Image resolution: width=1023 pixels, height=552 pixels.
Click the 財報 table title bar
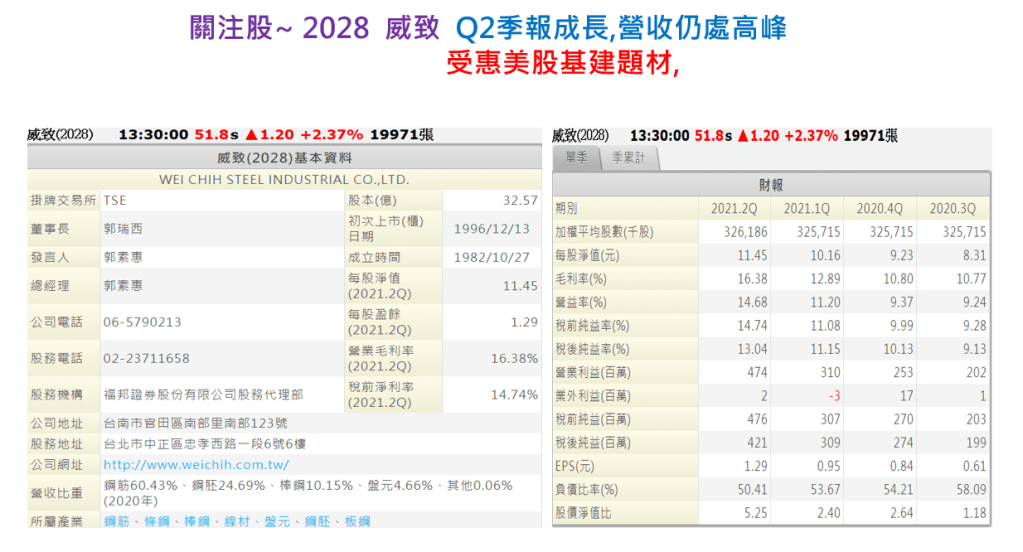click(x=771, y=185)
